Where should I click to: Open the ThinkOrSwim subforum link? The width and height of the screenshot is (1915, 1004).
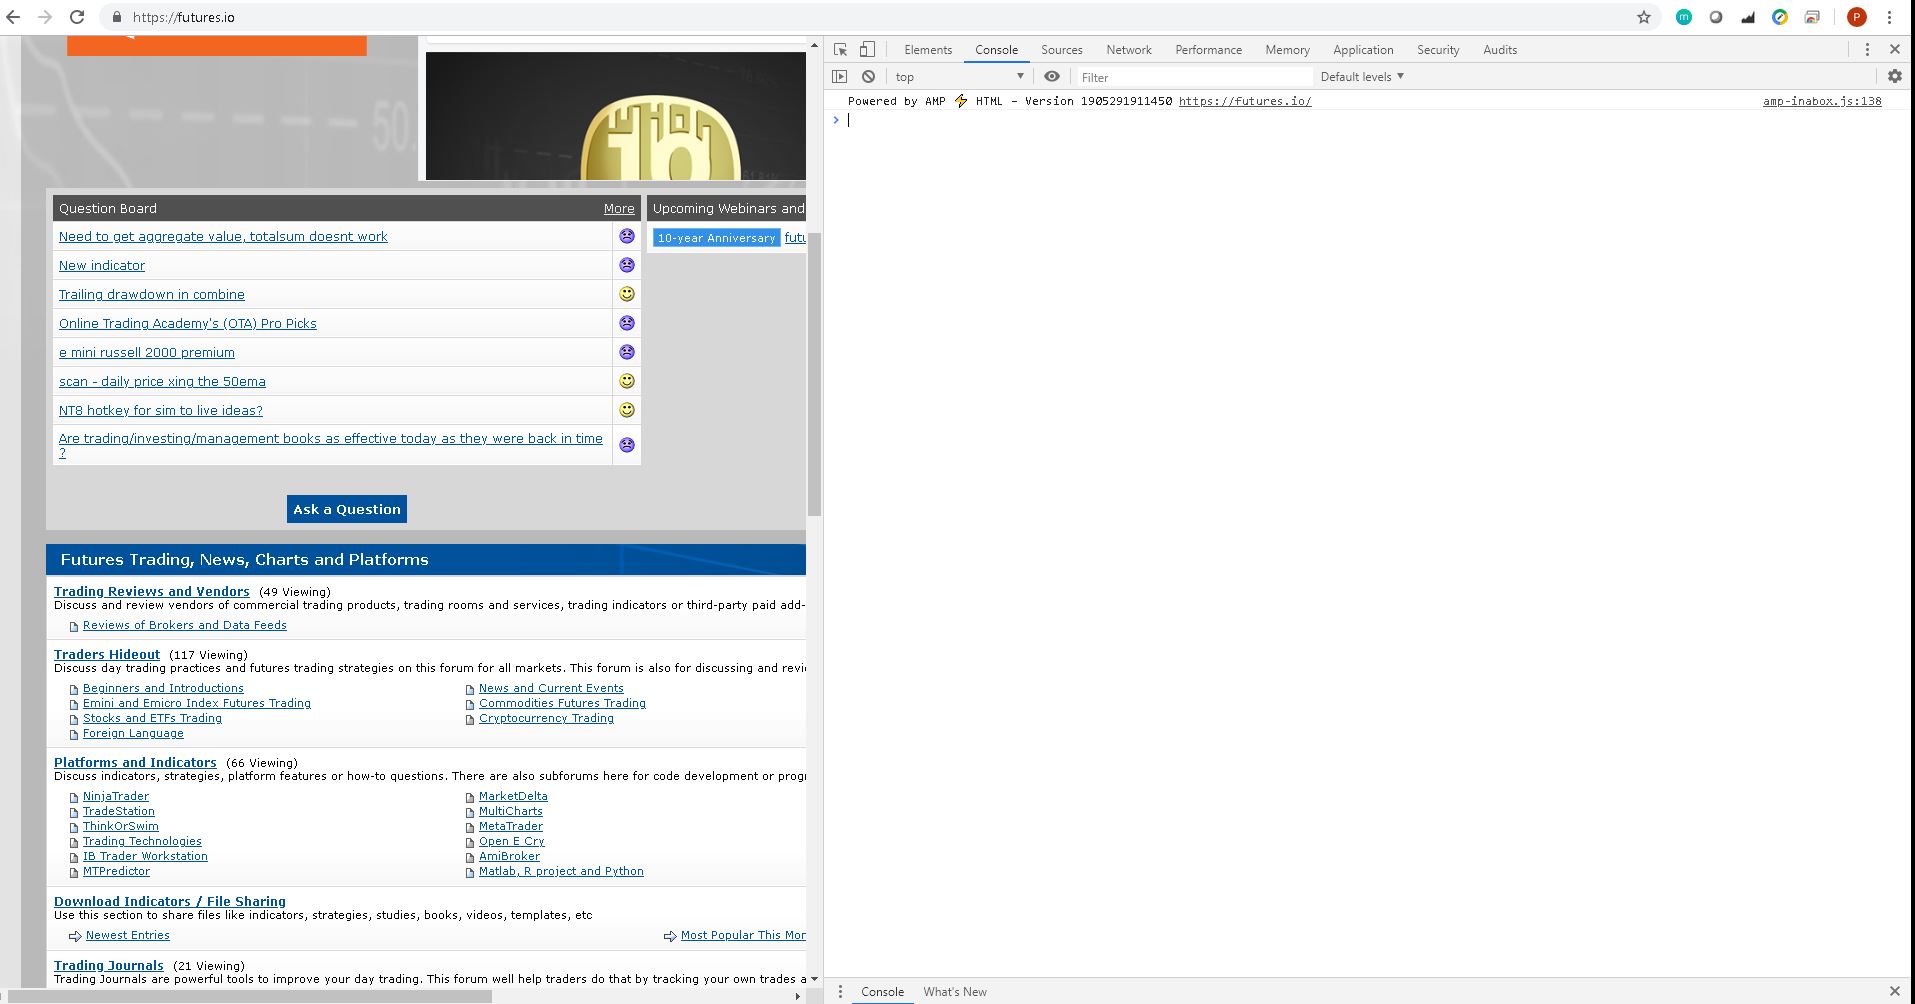[x=121, y=826]
